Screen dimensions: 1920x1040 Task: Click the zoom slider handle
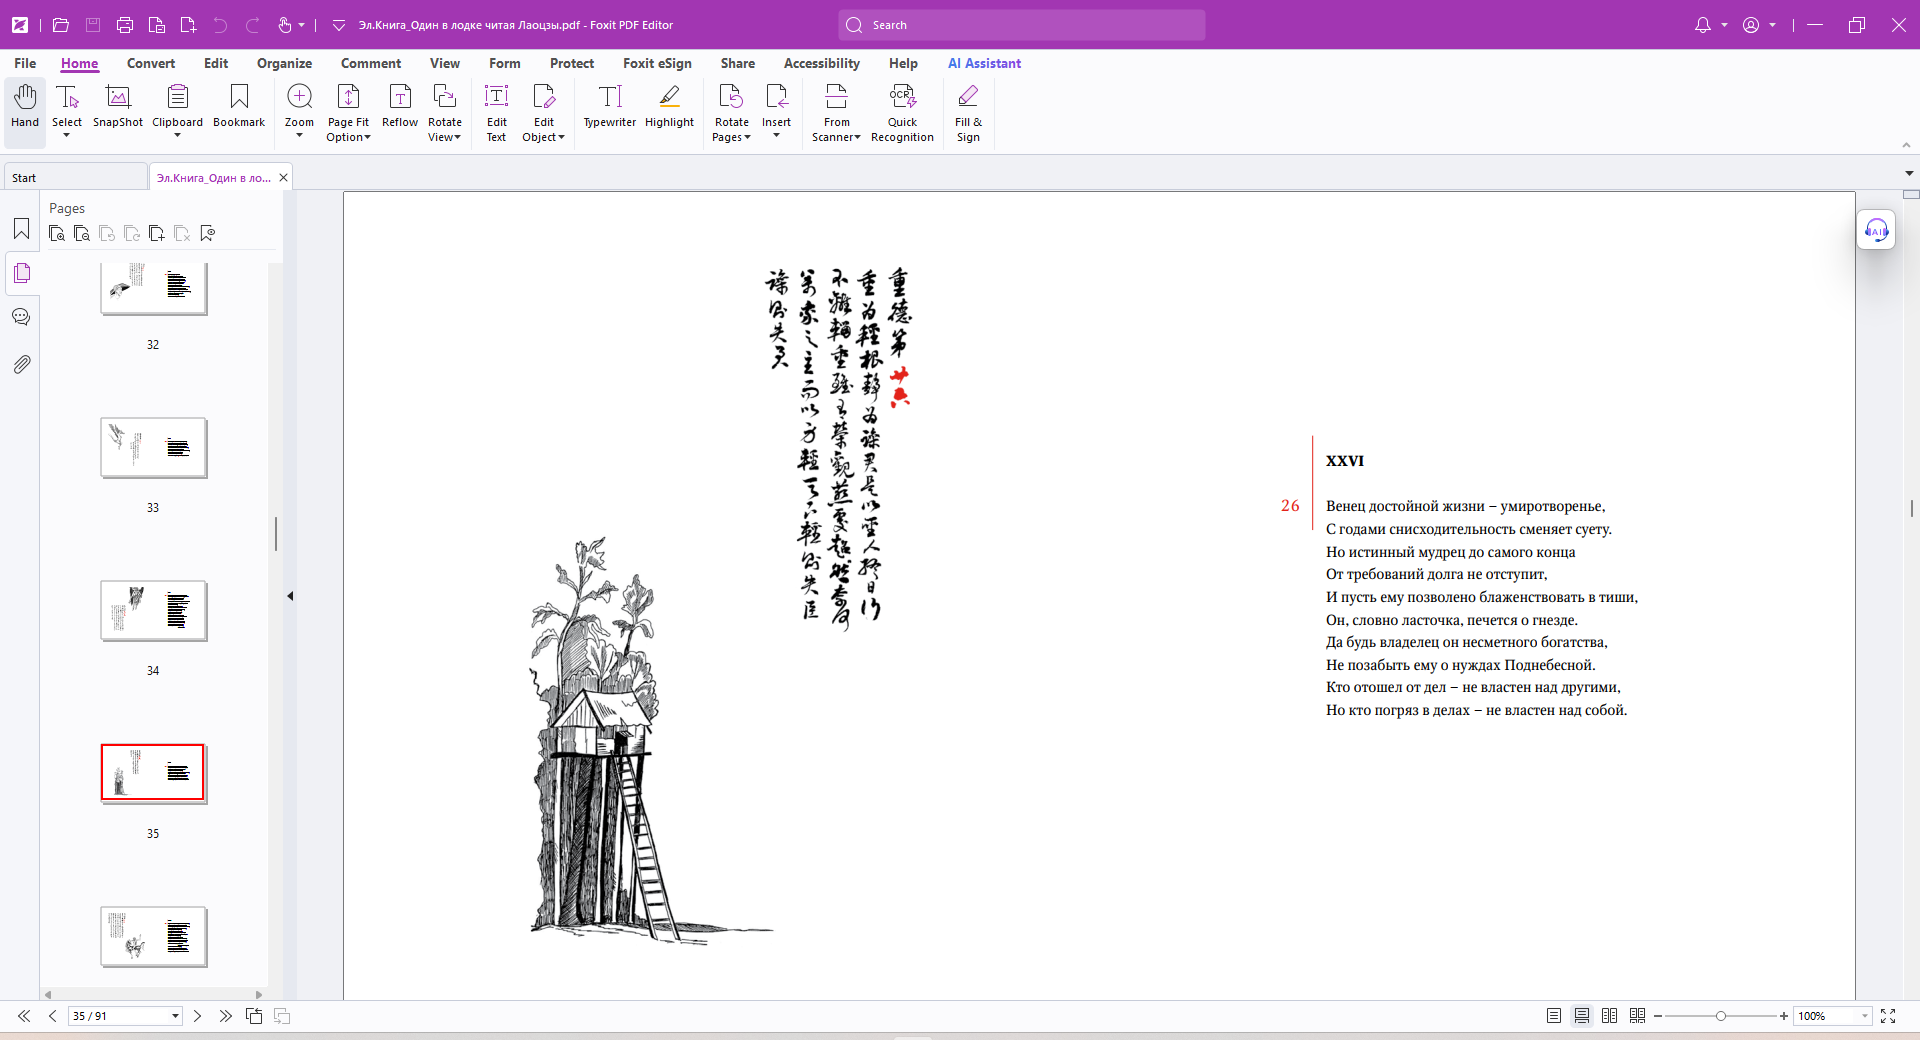[x=1721, y=1016]
